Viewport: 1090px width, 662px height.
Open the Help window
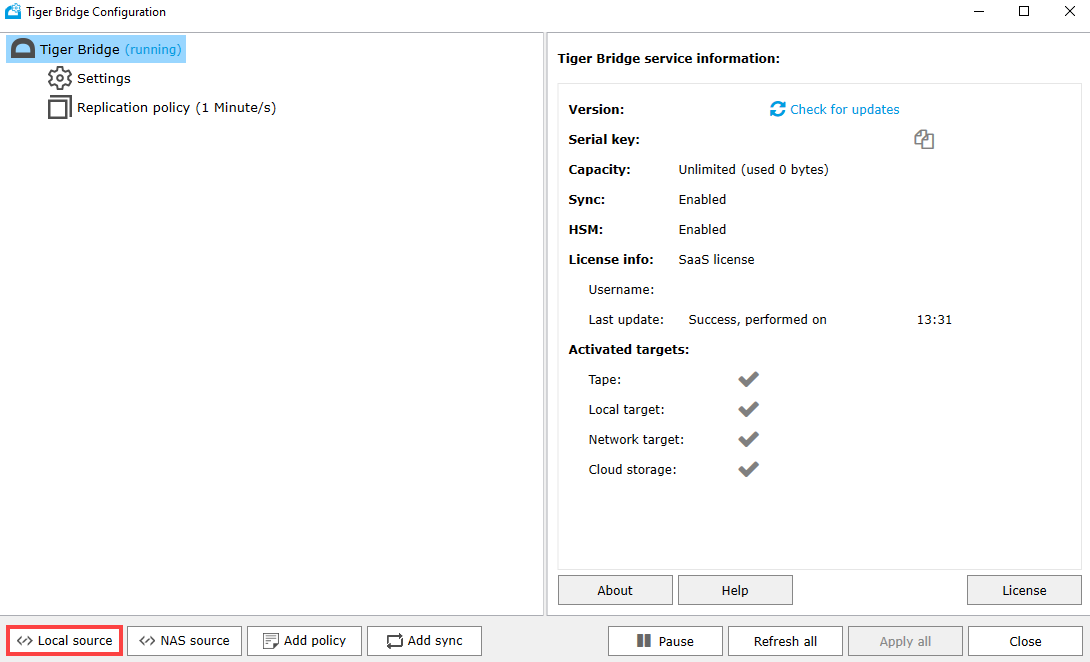click(735, 589)
